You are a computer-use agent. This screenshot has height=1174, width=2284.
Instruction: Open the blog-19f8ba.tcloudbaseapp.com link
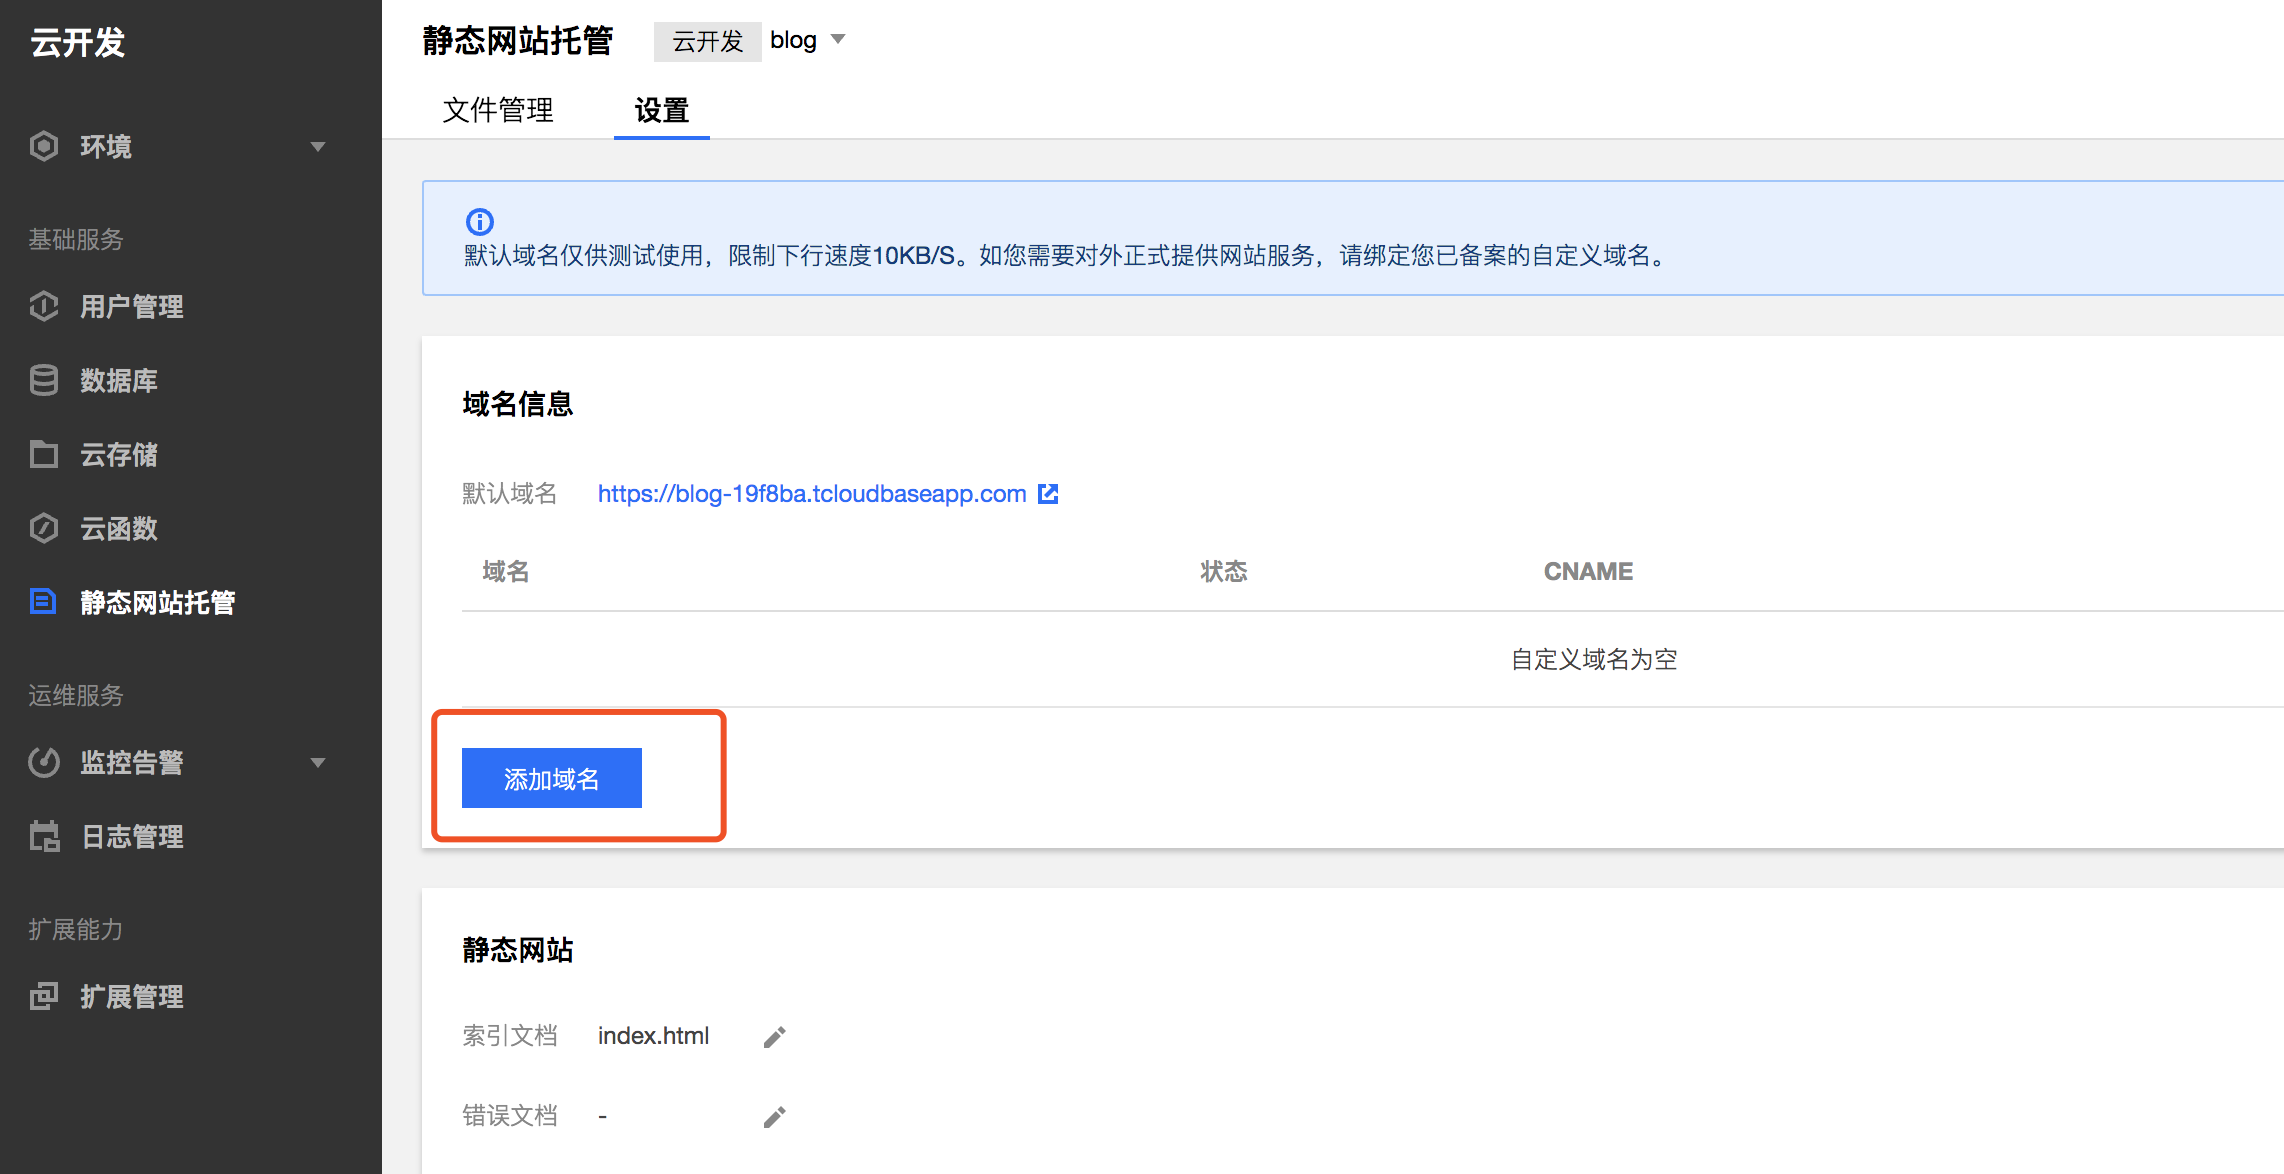point(812,494)
